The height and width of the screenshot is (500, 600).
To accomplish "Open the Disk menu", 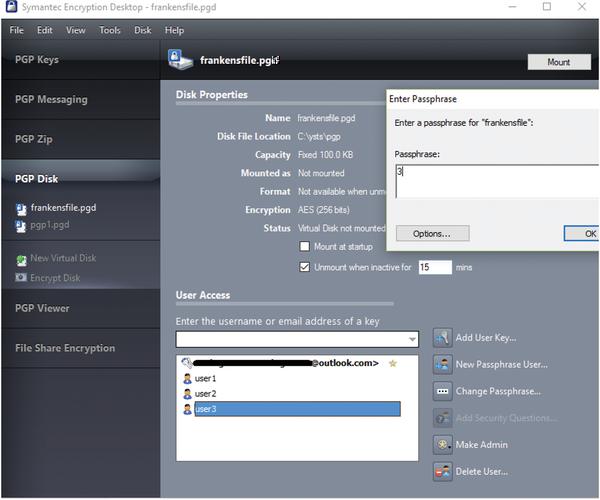I will point(143,30).
